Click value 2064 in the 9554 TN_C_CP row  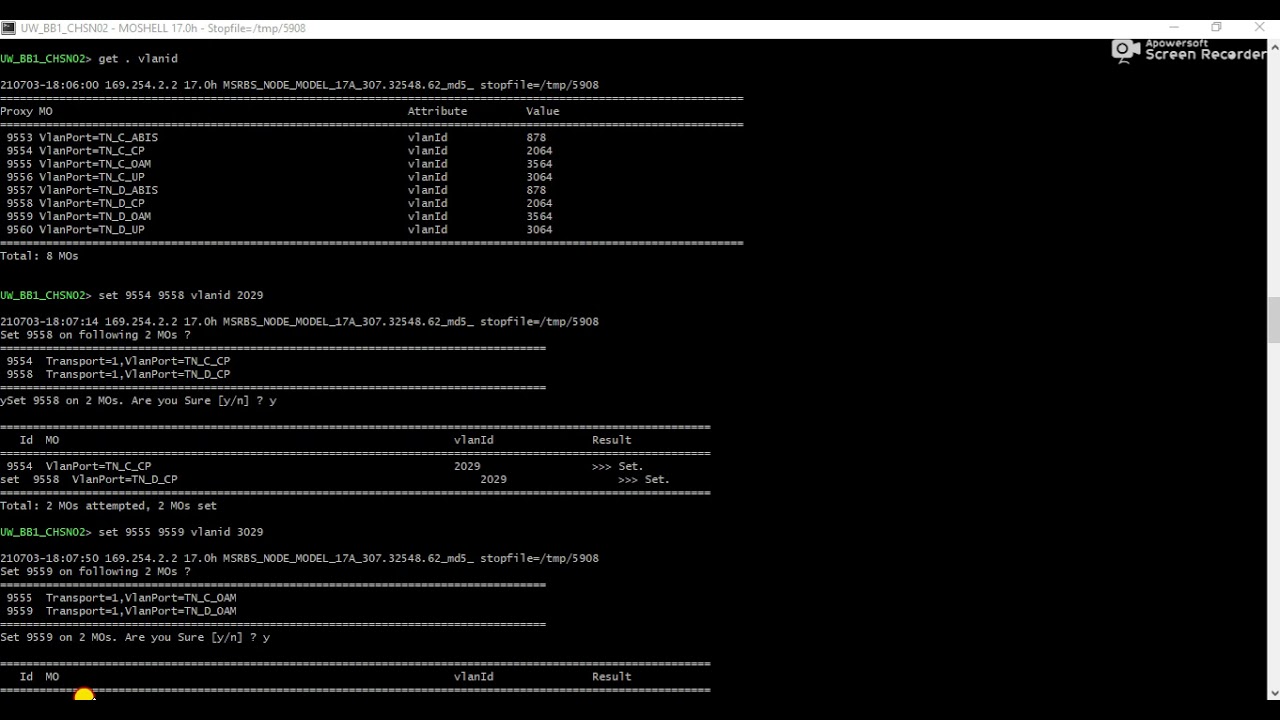539,151
